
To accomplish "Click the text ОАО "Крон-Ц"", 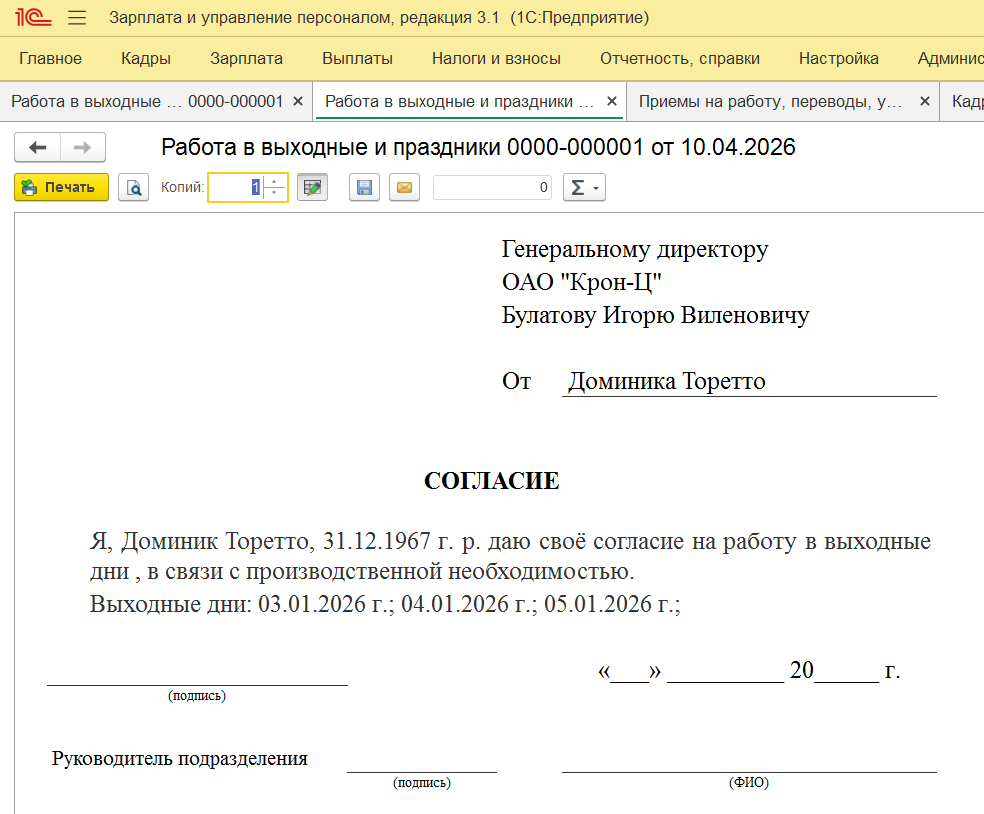I will [582, 282].
